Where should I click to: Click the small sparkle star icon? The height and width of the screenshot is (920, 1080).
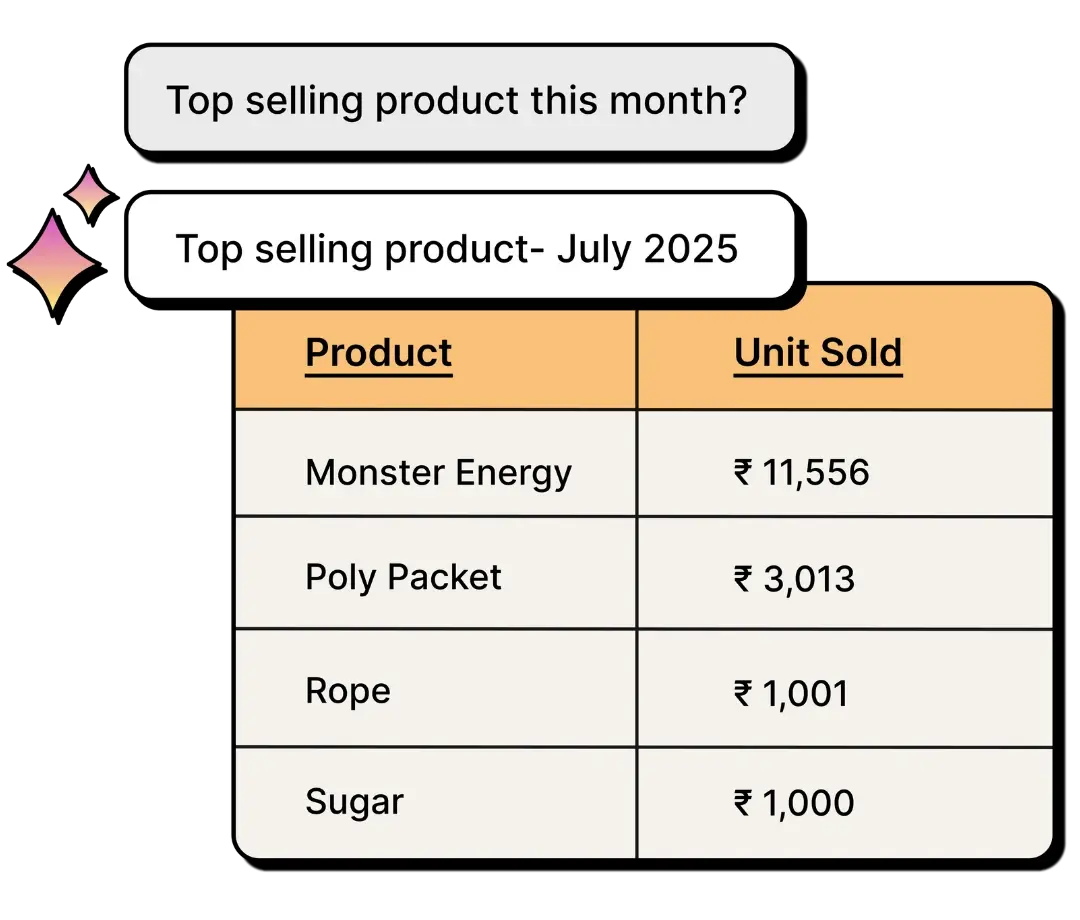89,193
